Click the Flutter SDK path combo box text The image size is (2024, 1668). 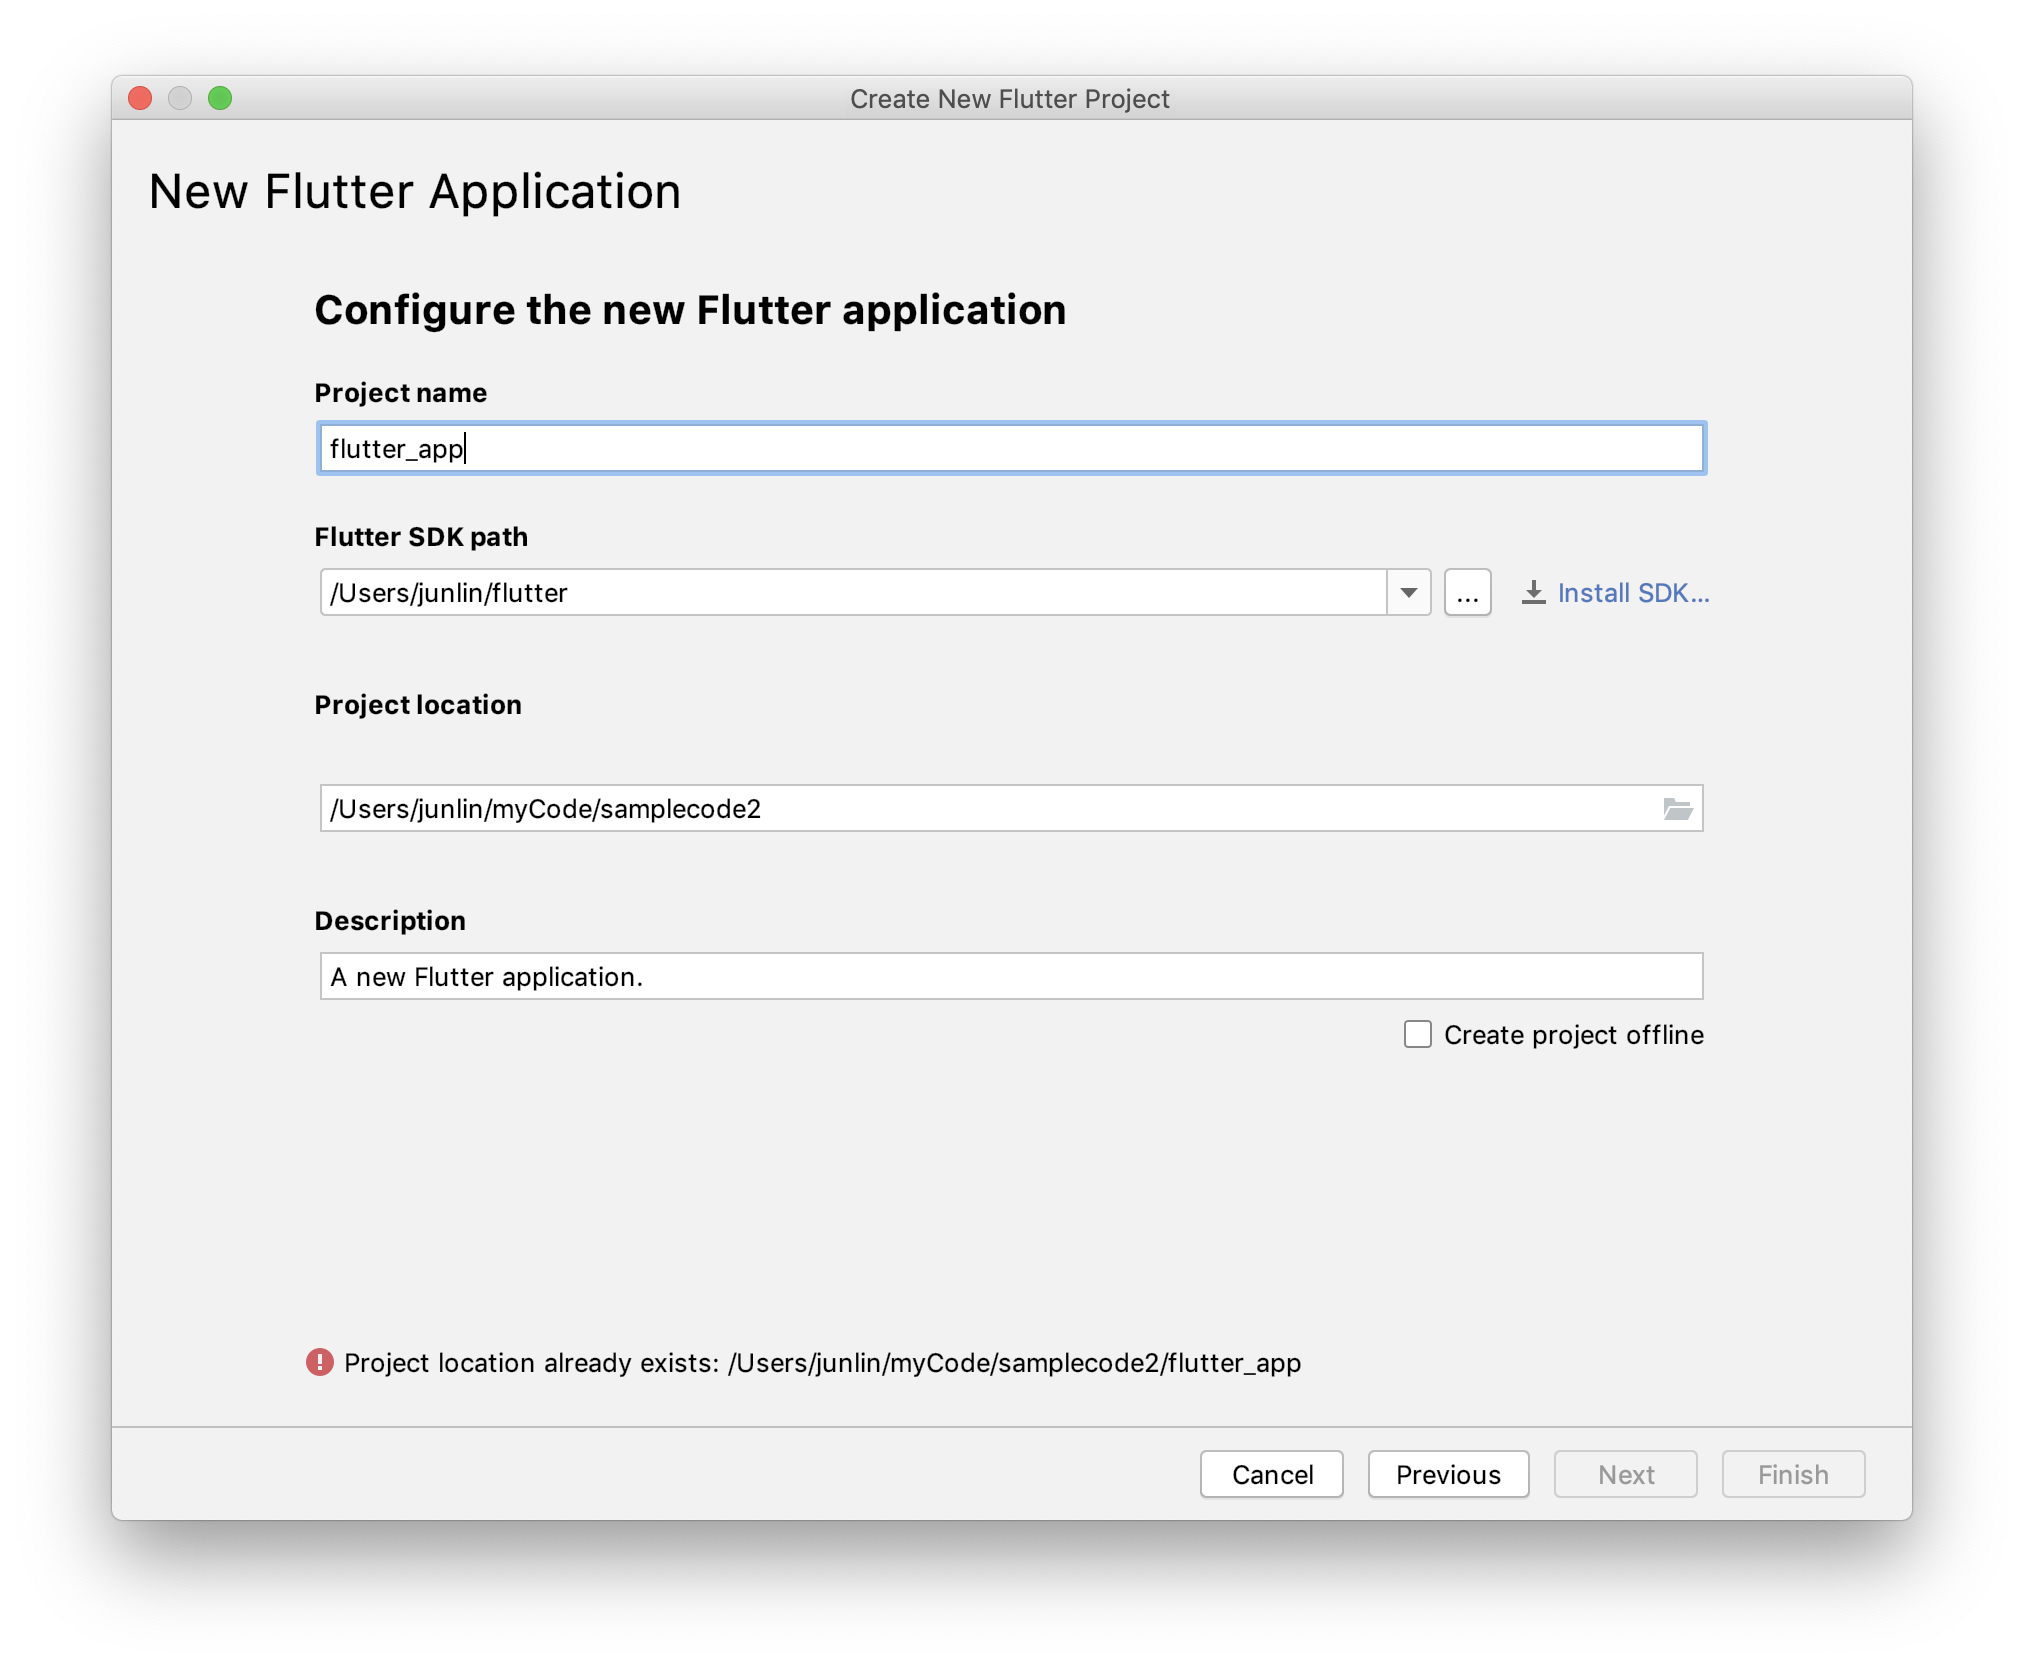click(x=850, y=593)
